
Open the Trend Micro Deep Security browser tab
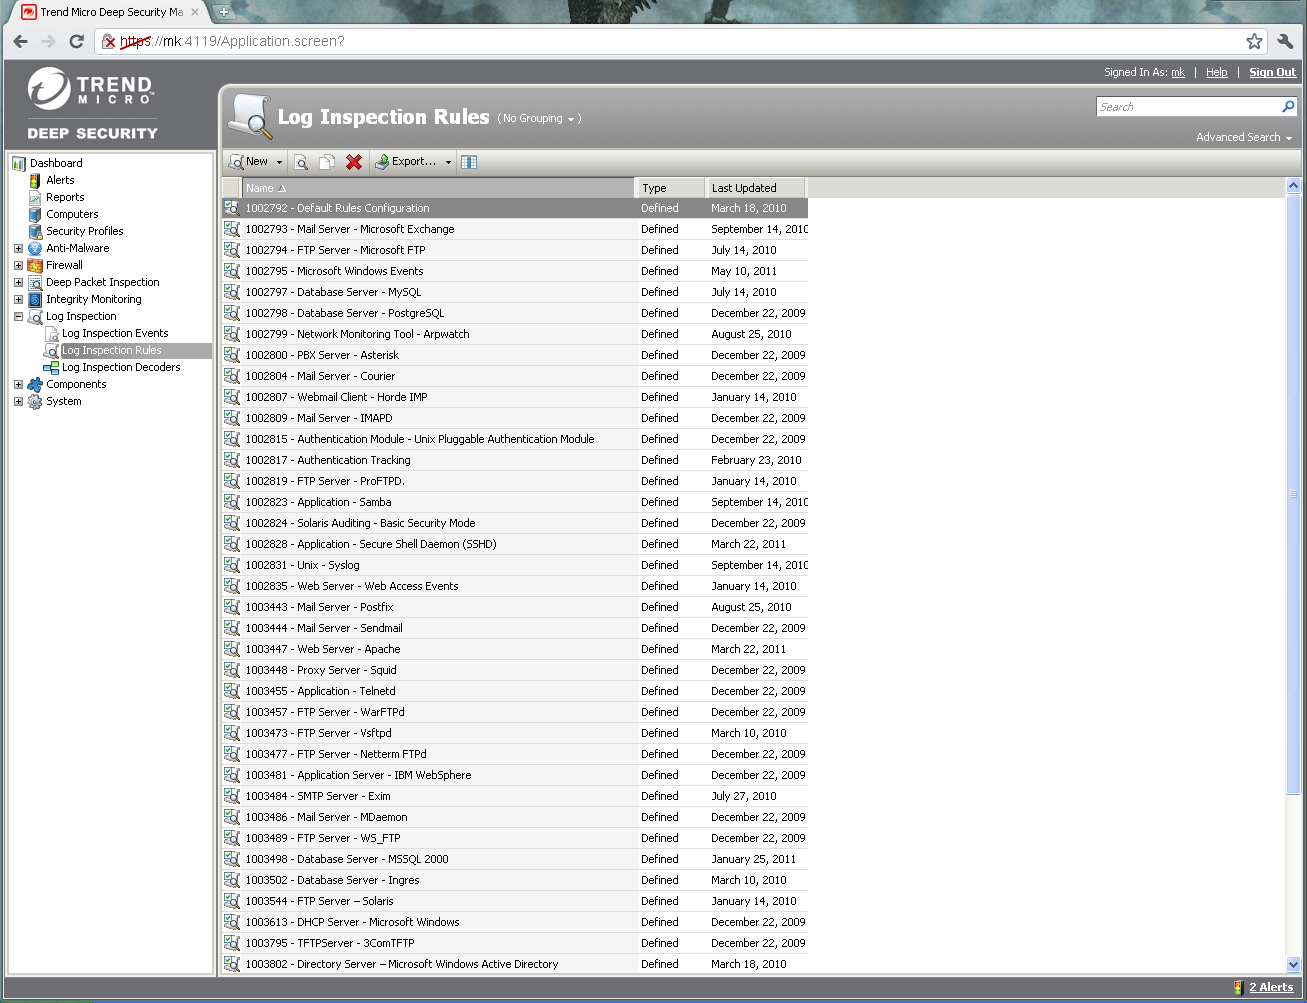(x=111, y=12)
